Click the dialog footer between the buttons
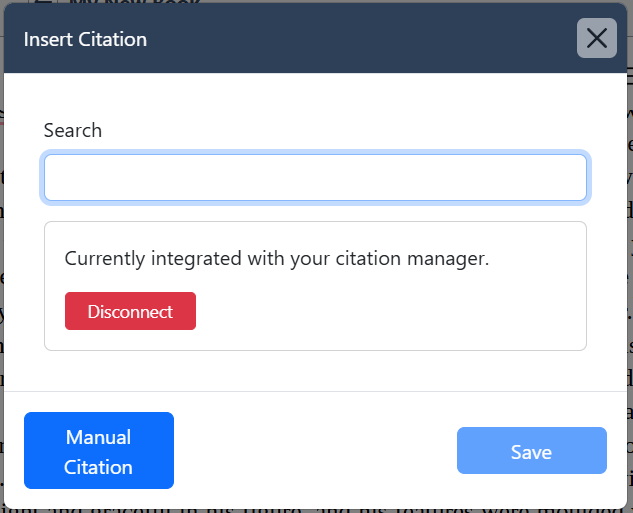 coord(315,451)
